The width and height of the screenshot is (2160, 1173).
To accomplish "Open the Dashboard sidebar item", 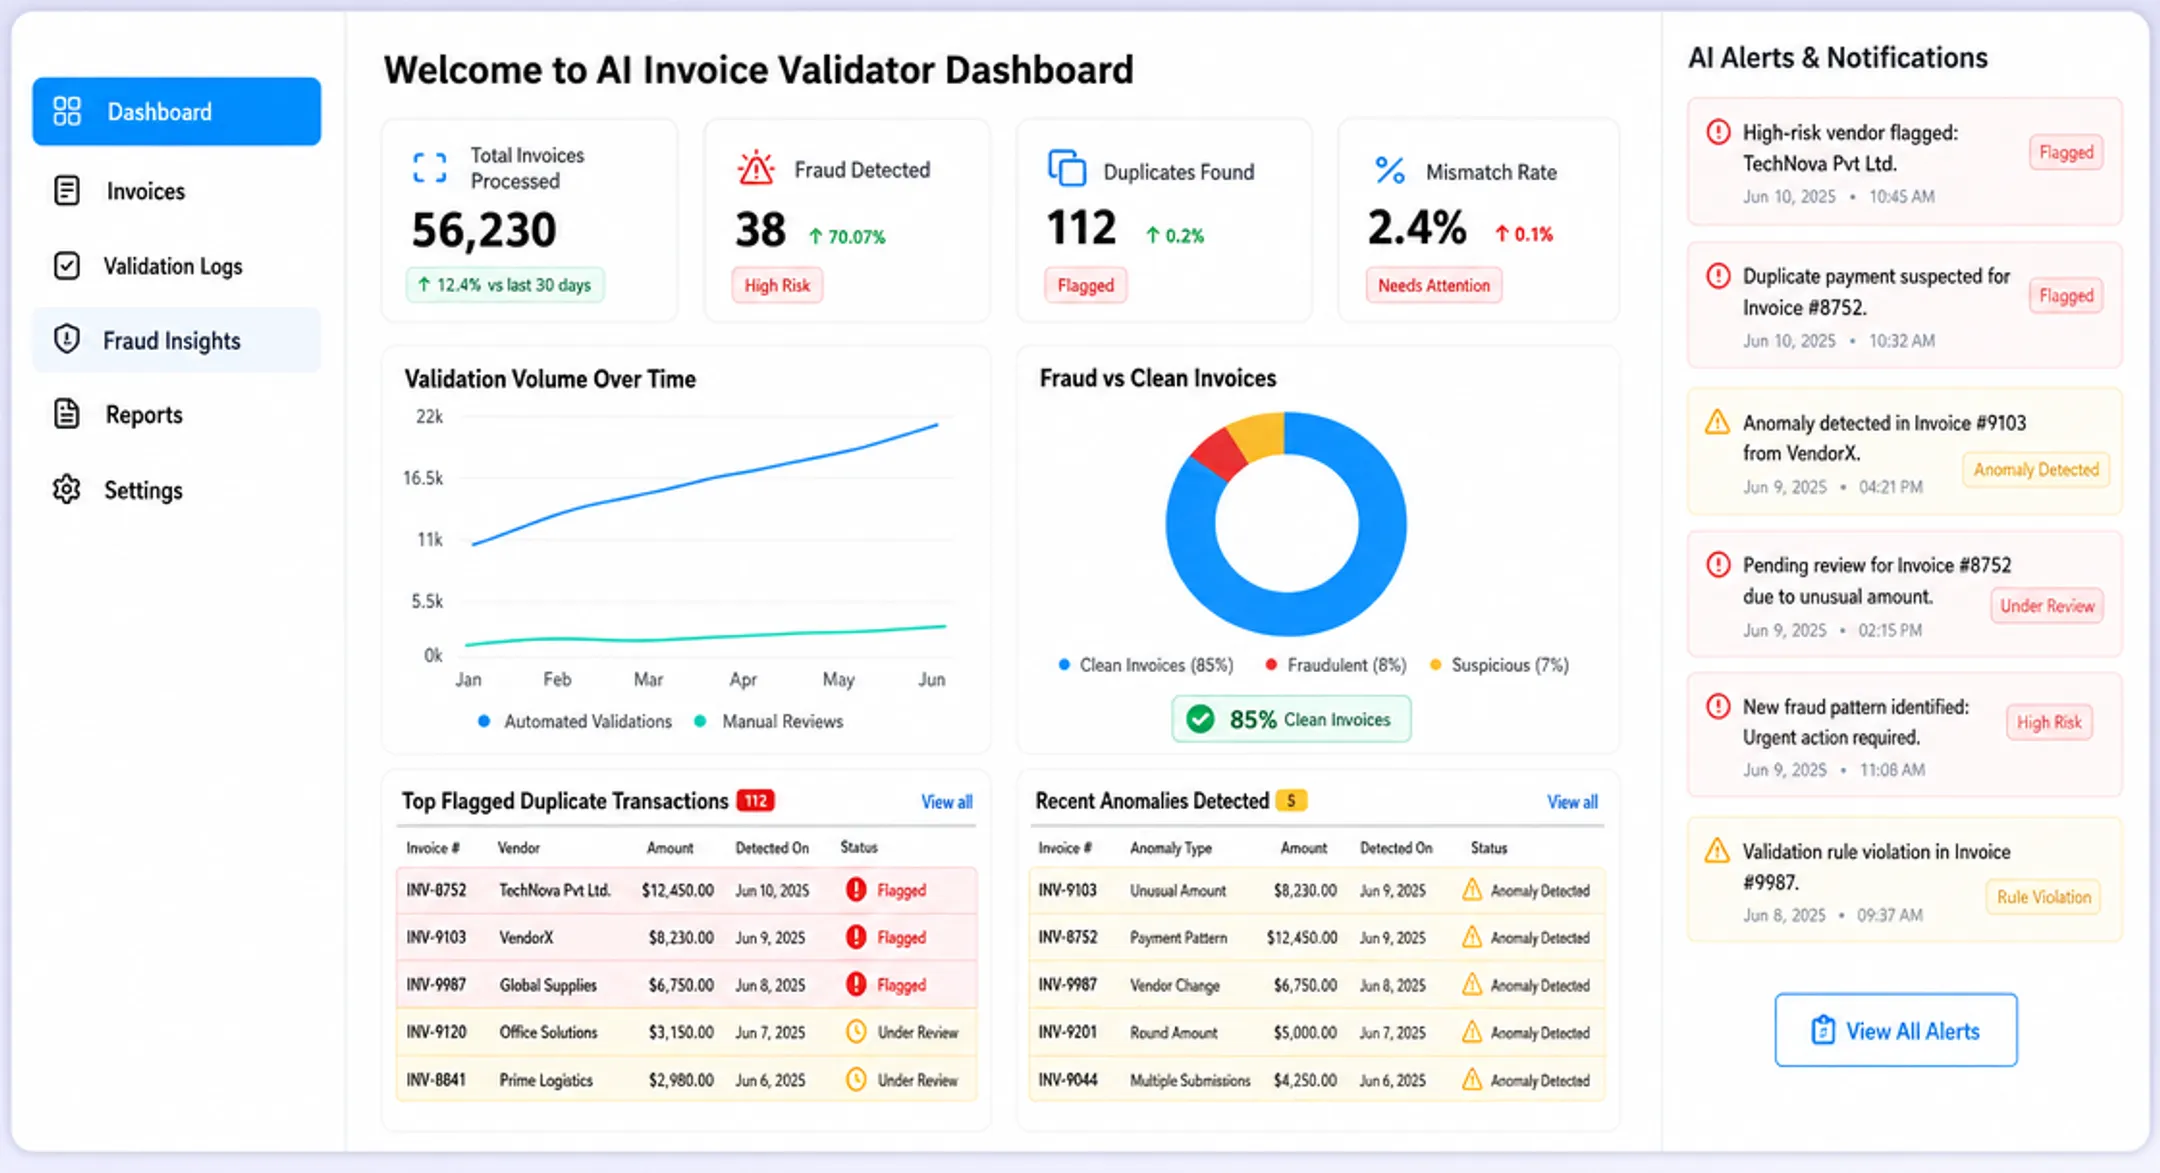I will point(176,111).
